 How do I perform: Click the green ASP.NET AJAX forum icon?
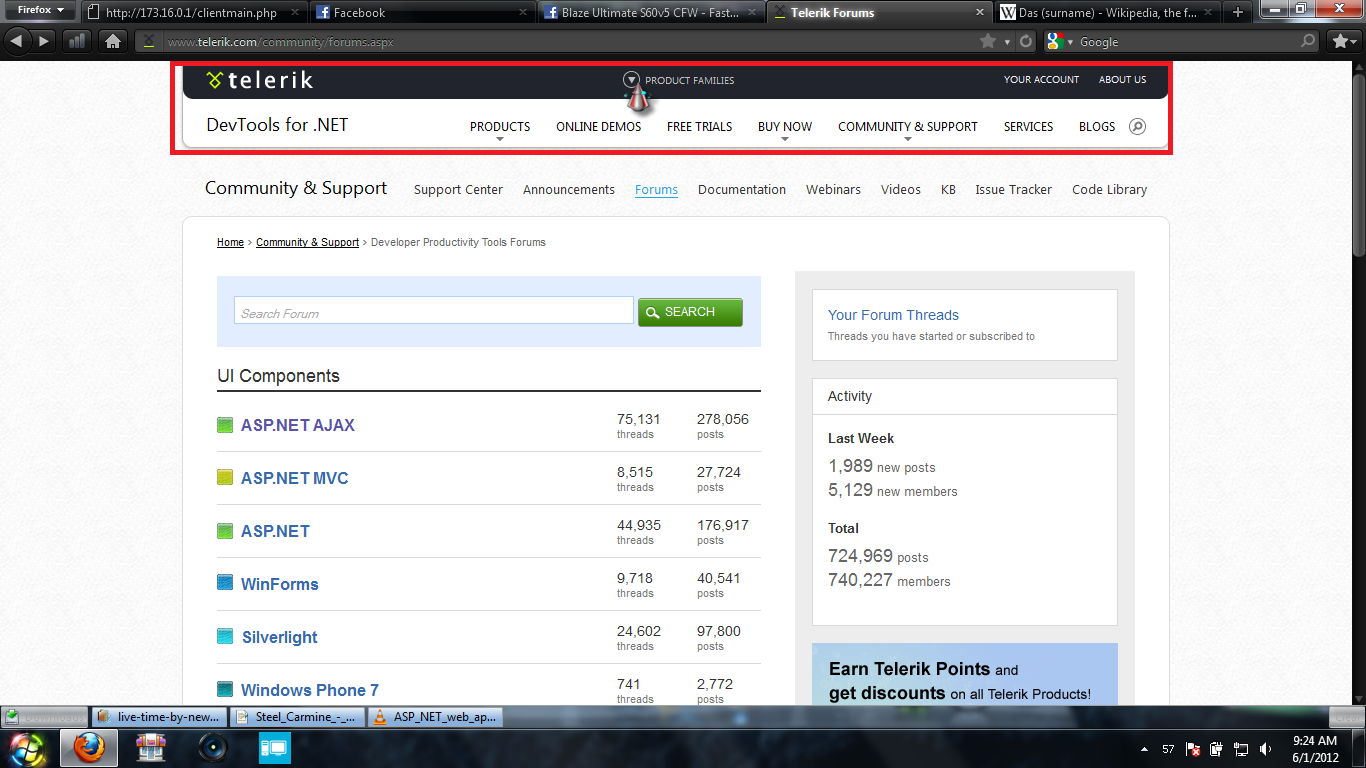pos(225,425)
